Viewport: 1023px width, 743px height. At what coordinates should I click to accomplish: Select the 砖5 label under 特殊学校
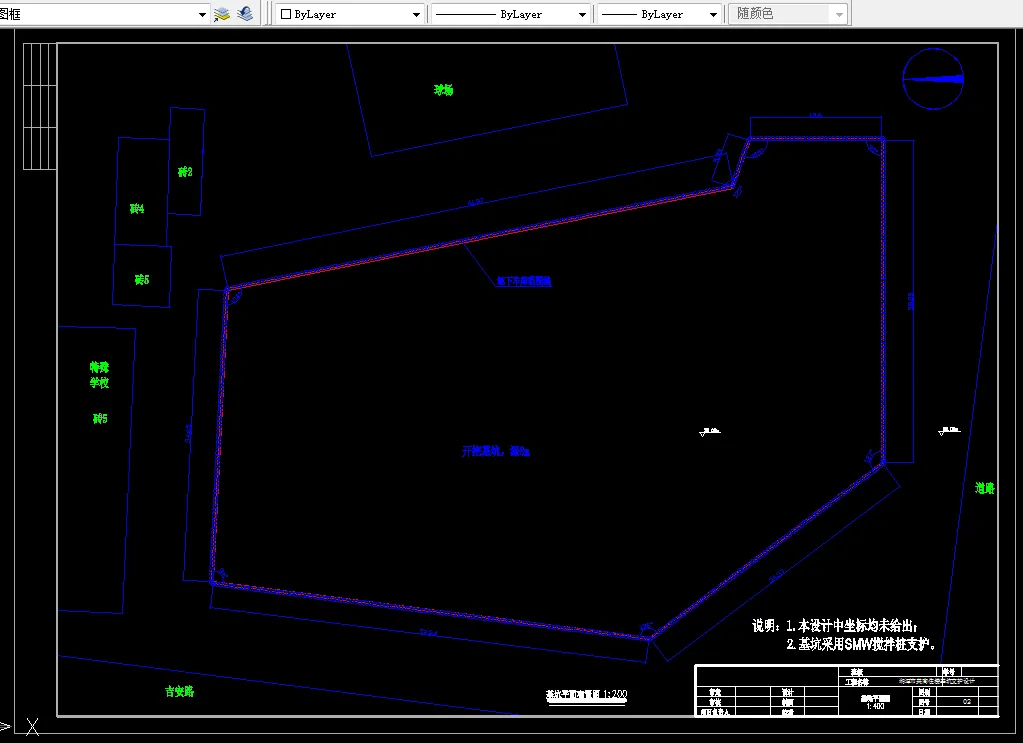point(100,419)
